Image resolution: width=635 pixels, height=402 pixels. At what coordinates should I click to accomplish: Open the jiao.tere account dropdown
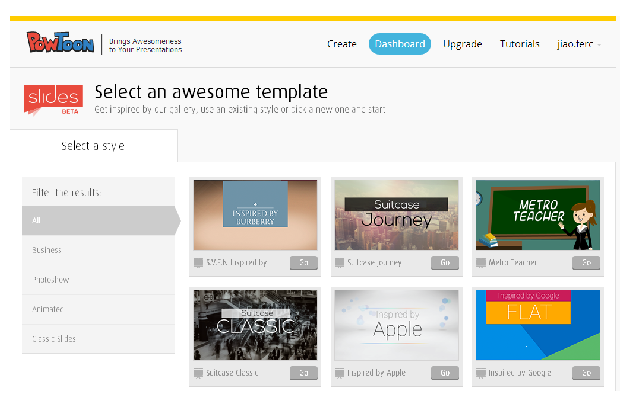[578, 44]
